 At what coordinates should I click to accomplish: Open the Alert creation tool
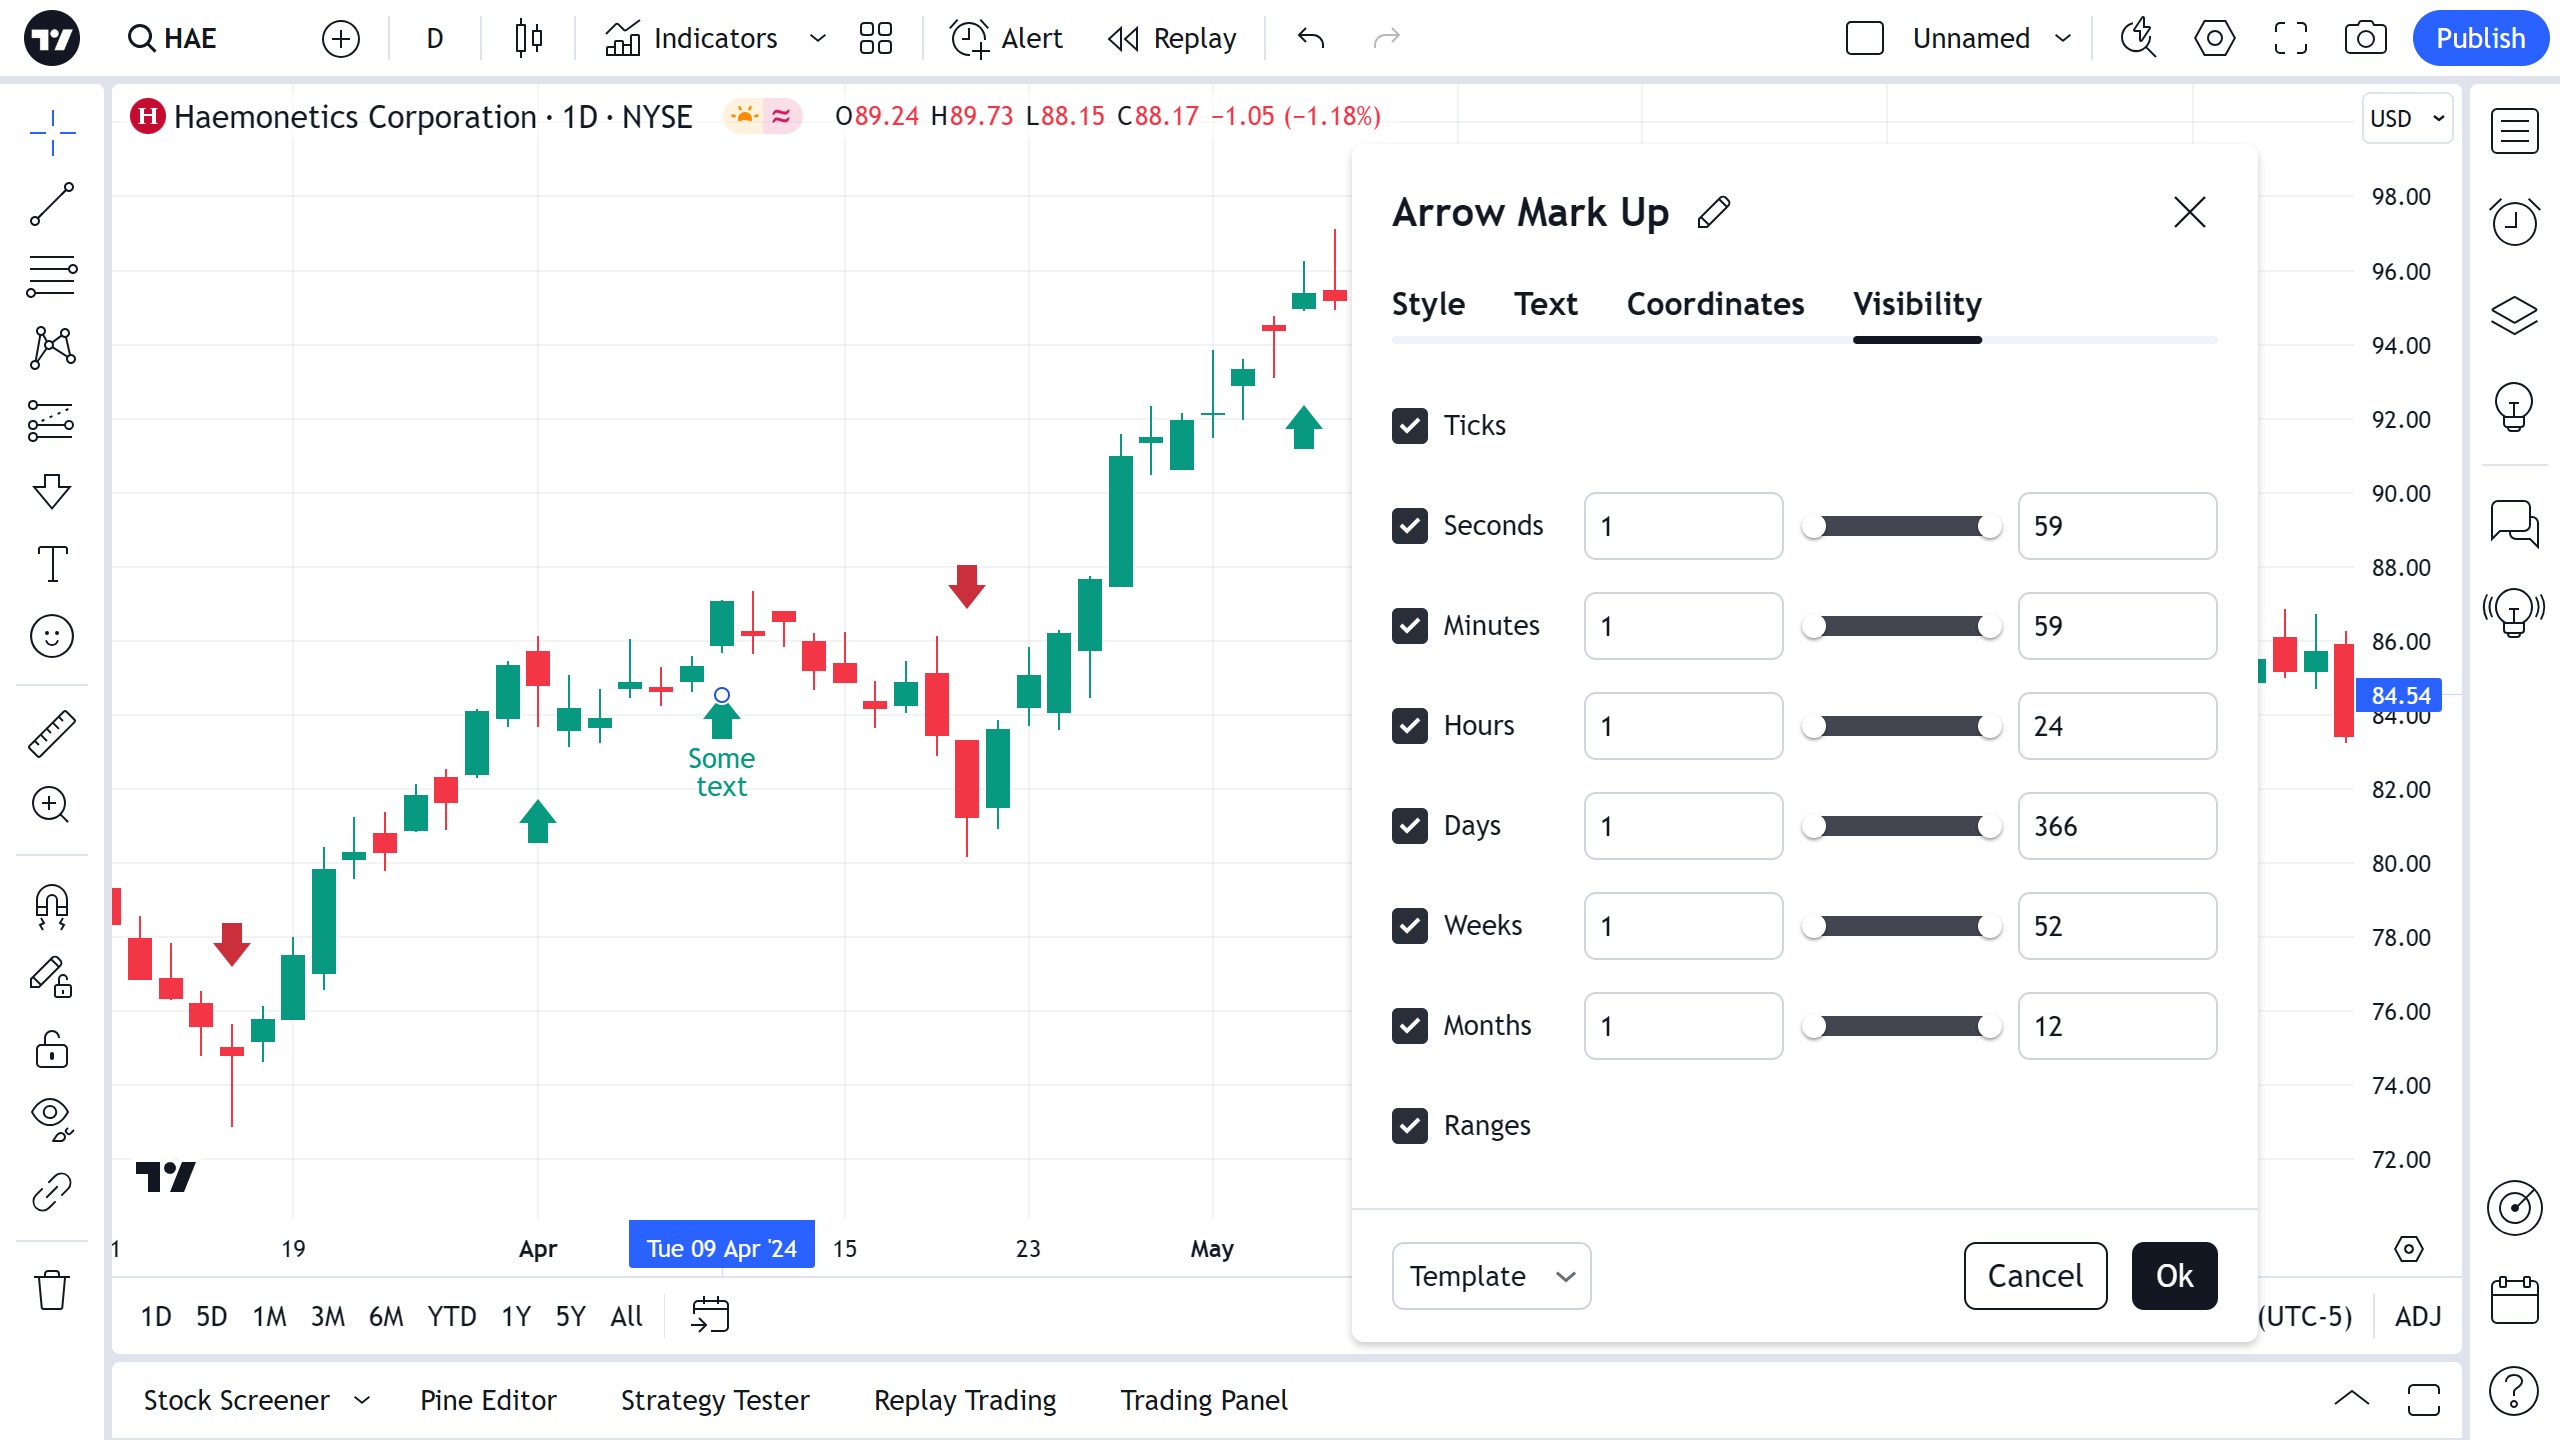pos(1005,38)
